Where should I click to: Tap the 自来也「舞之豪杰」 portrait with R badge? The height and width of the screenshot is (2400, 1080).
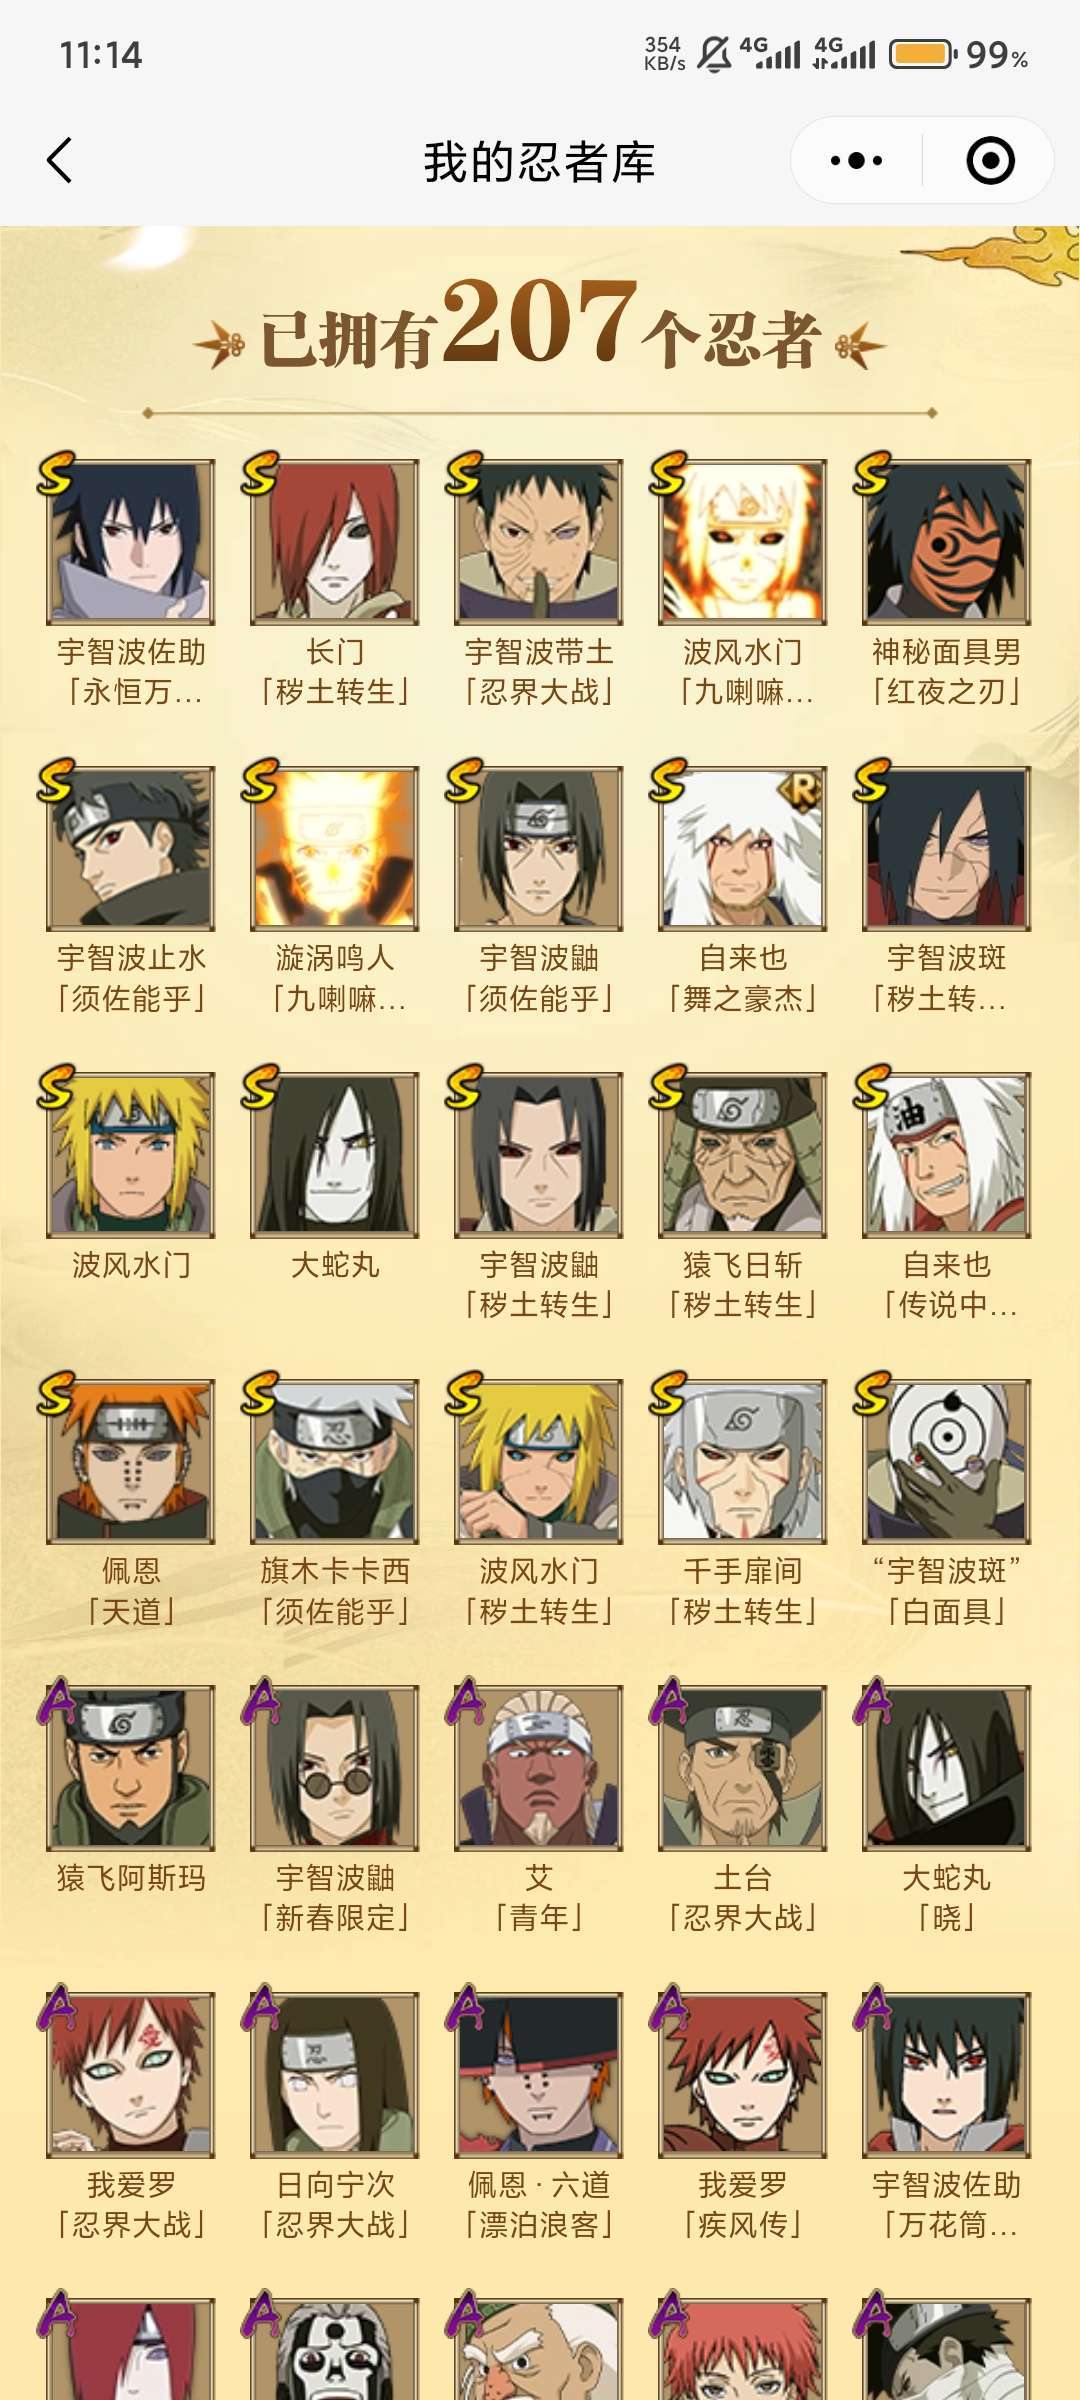coord(743,848)
